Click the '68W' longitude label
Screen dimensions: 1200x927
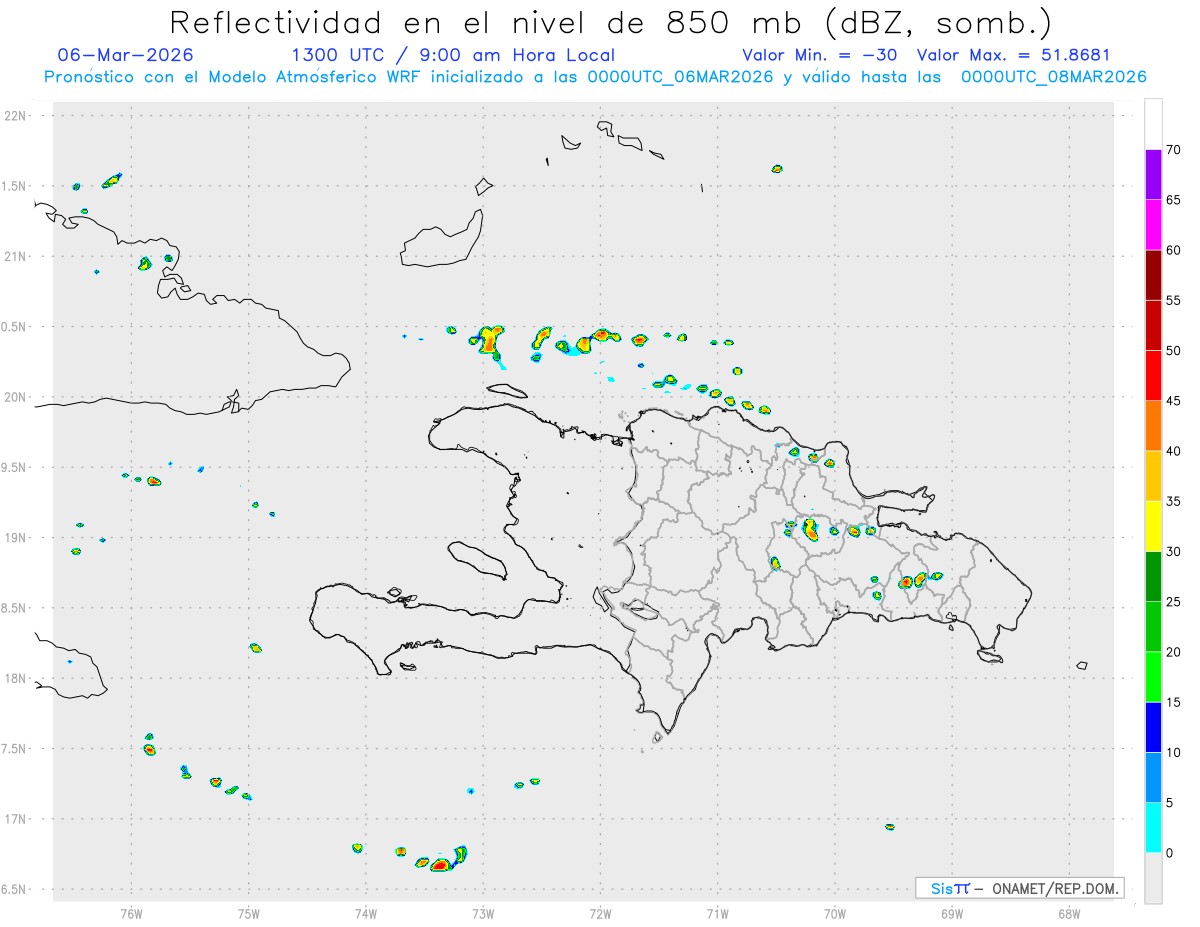tap(1069, 912)
